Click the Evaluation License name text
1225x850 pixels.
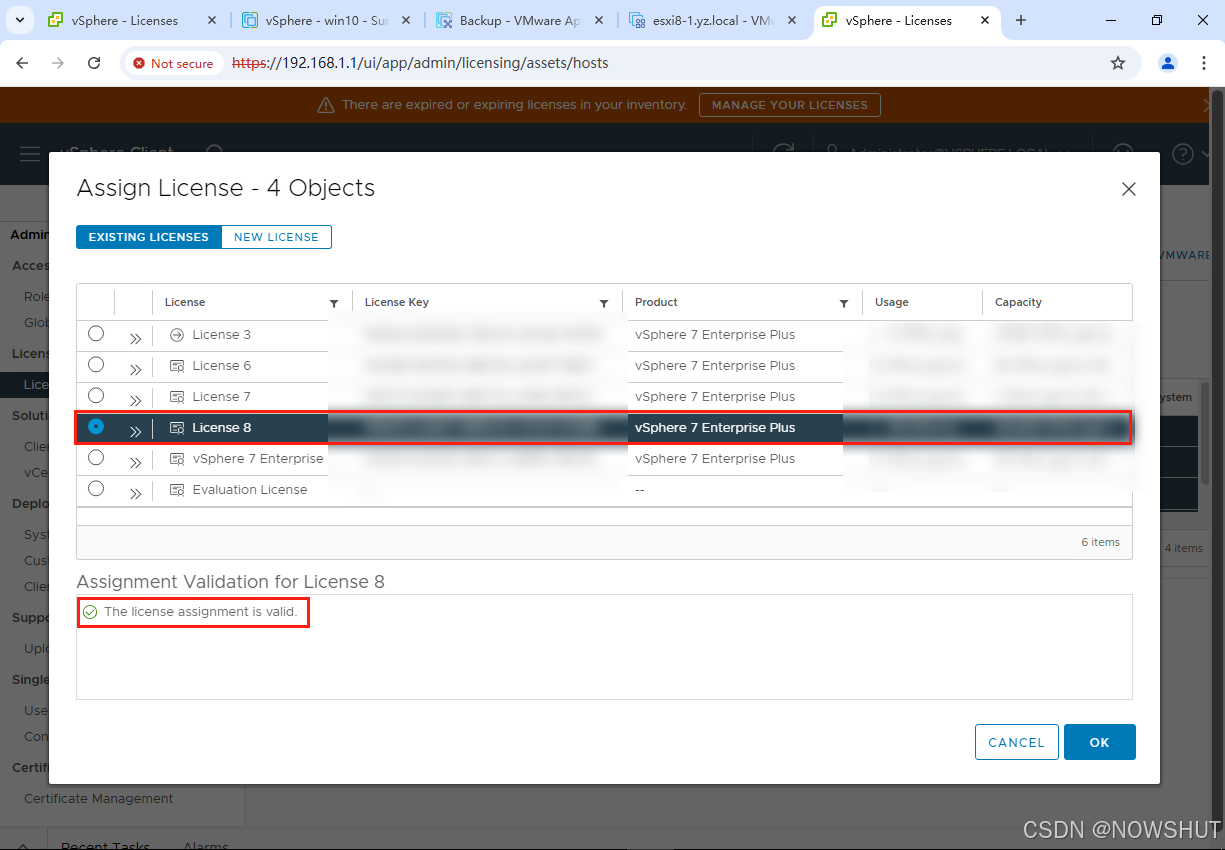250,490
